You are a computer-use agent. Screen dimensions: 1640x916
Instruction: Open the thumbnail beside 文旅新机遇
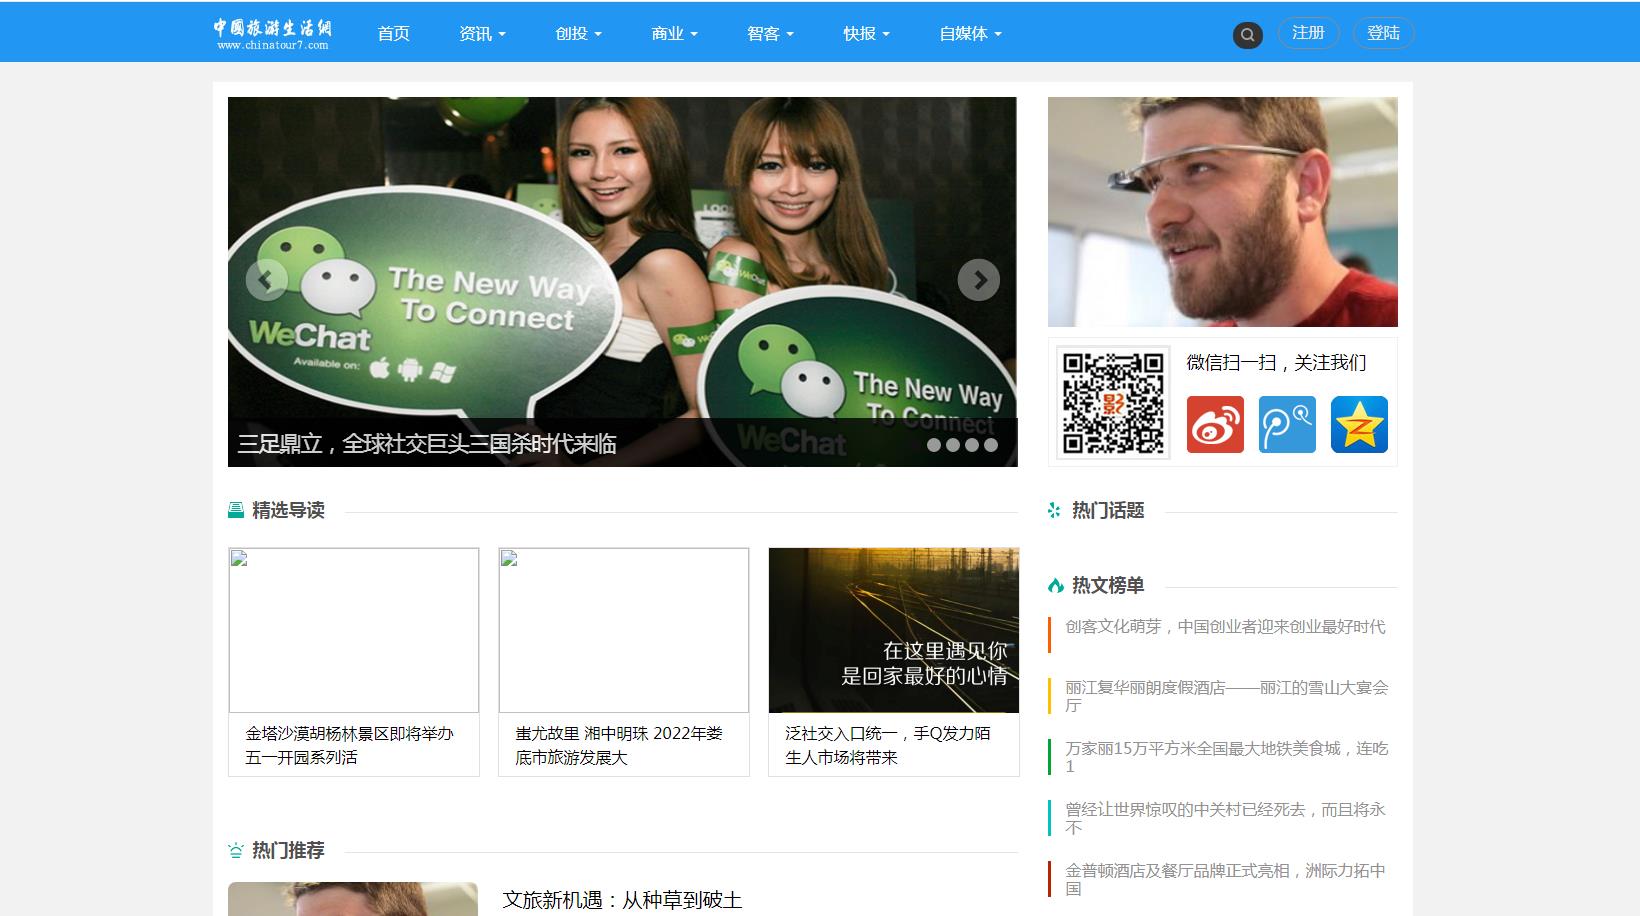tap(353, 899)
